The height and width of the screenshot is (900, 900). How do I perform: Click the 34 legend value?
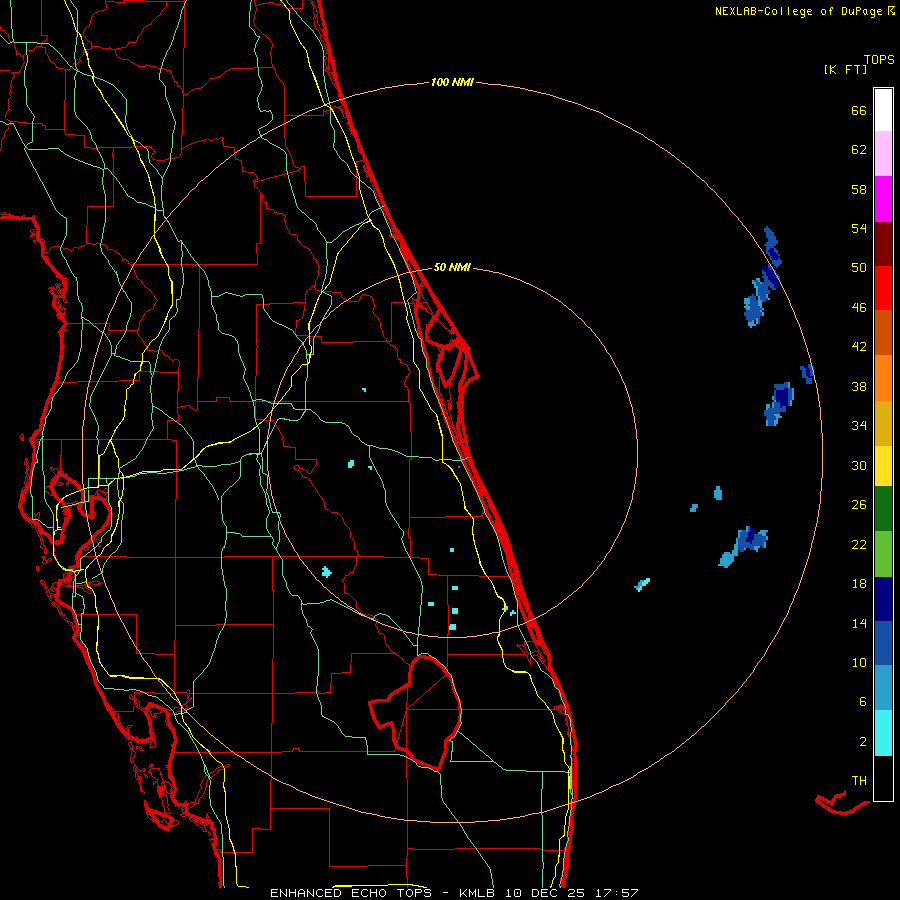pos(859,425)
